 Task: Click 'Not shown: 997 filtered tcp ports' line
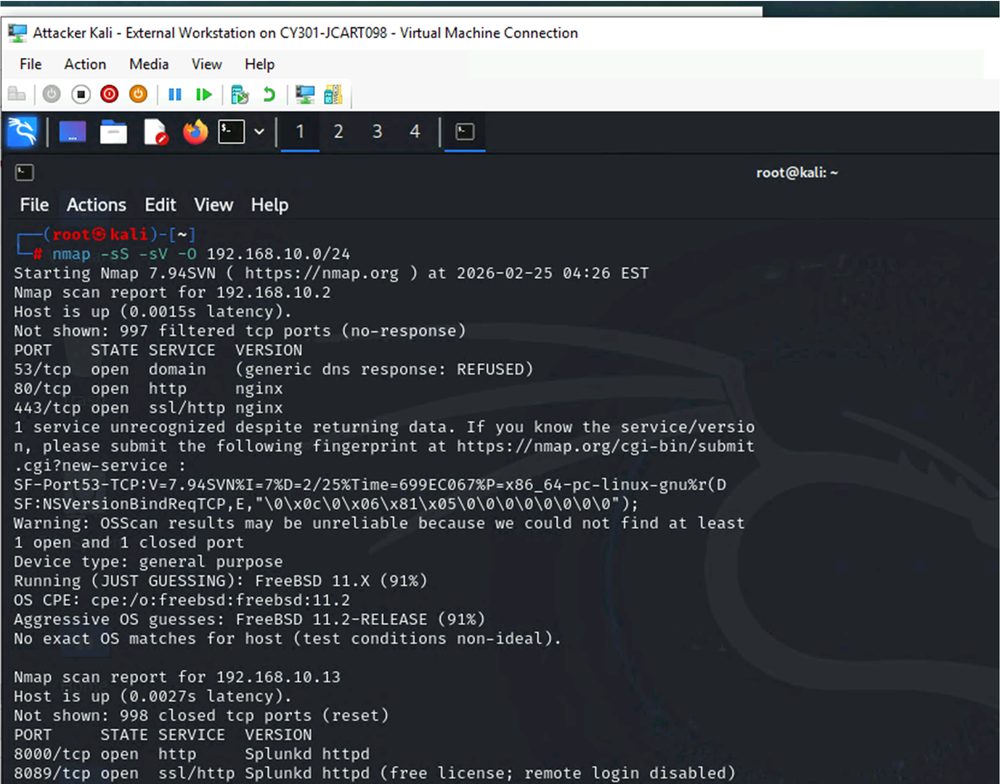pyautogui.click(x=240, y=331)
